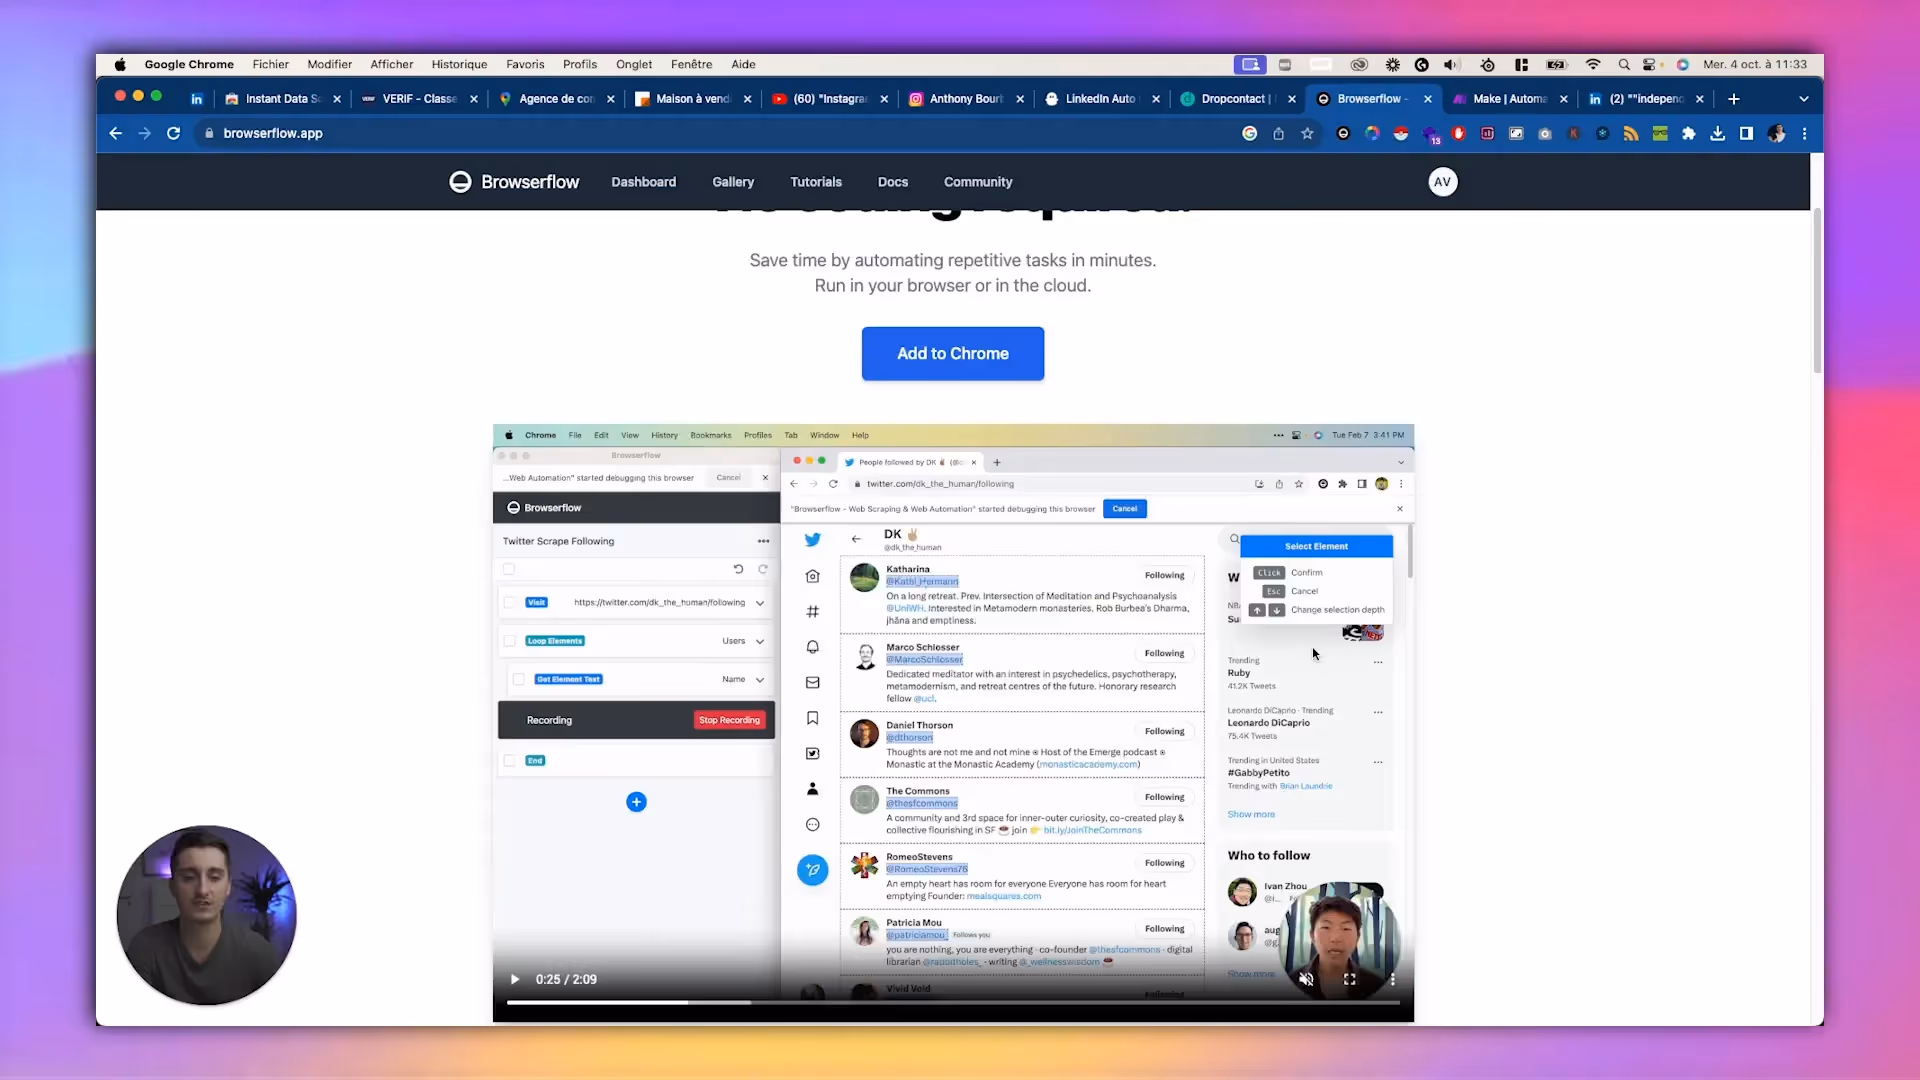Image resolution: width=1920 pixels, height=1080 pixels.
Task: Open the Browserflow extension icon in toolbar
Action: (1343, 133)
